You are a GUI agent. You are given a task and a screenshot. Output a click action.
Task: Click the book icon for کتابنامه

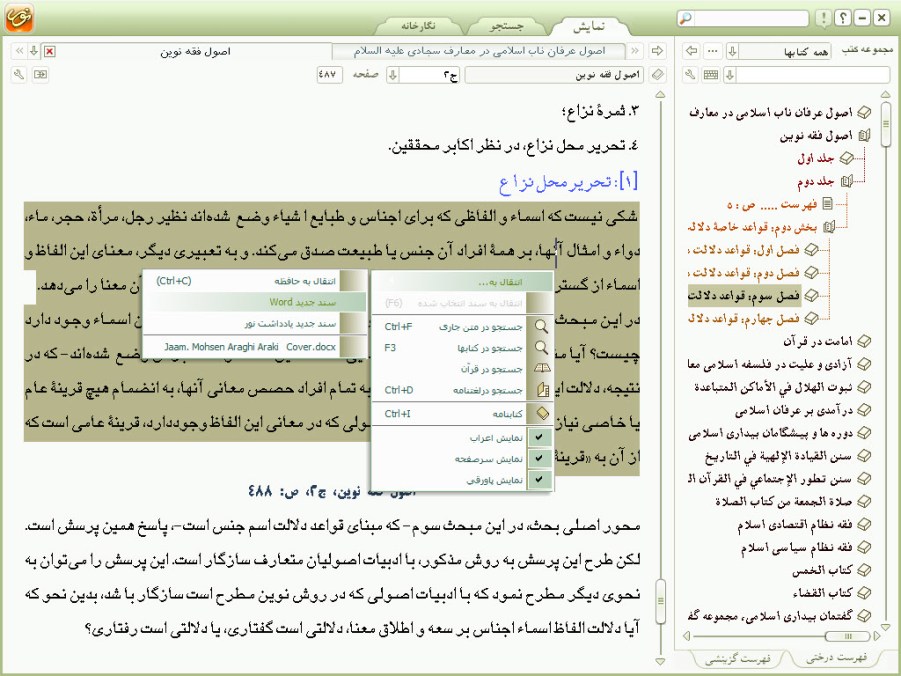point(542,413)
